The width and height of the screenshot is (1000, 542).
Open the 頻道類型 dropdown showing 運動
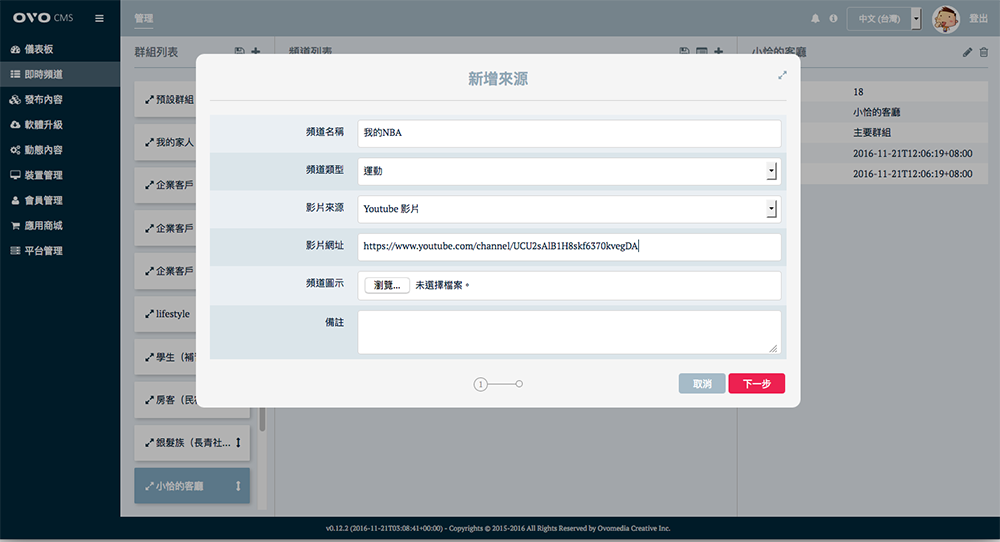(x=771, y=171)
